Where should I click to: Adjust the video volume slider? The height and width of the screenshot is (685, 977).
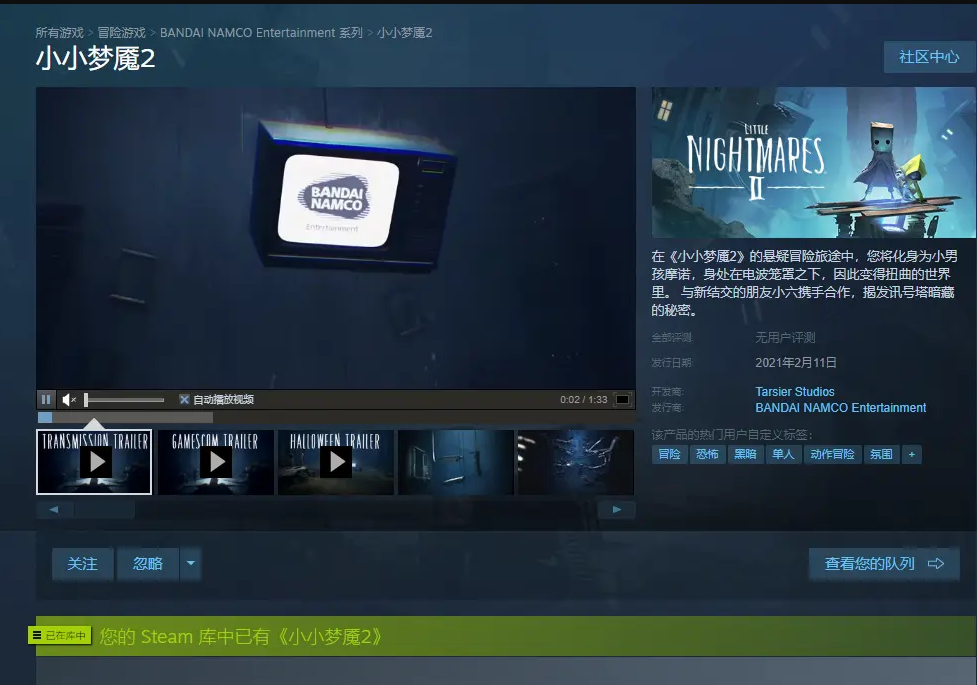(x=125, y=400)
